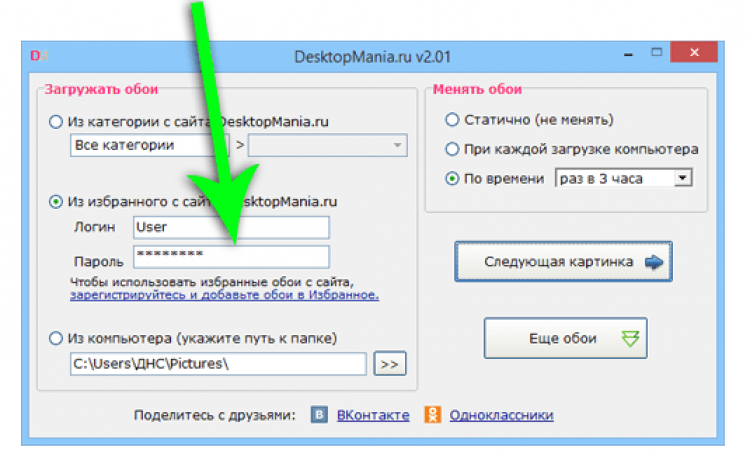The height and width of the screenshot is (464, 750).
Task: Click the DM app logo in title bar
Action: pyautogui.click(x=39, y=56)
